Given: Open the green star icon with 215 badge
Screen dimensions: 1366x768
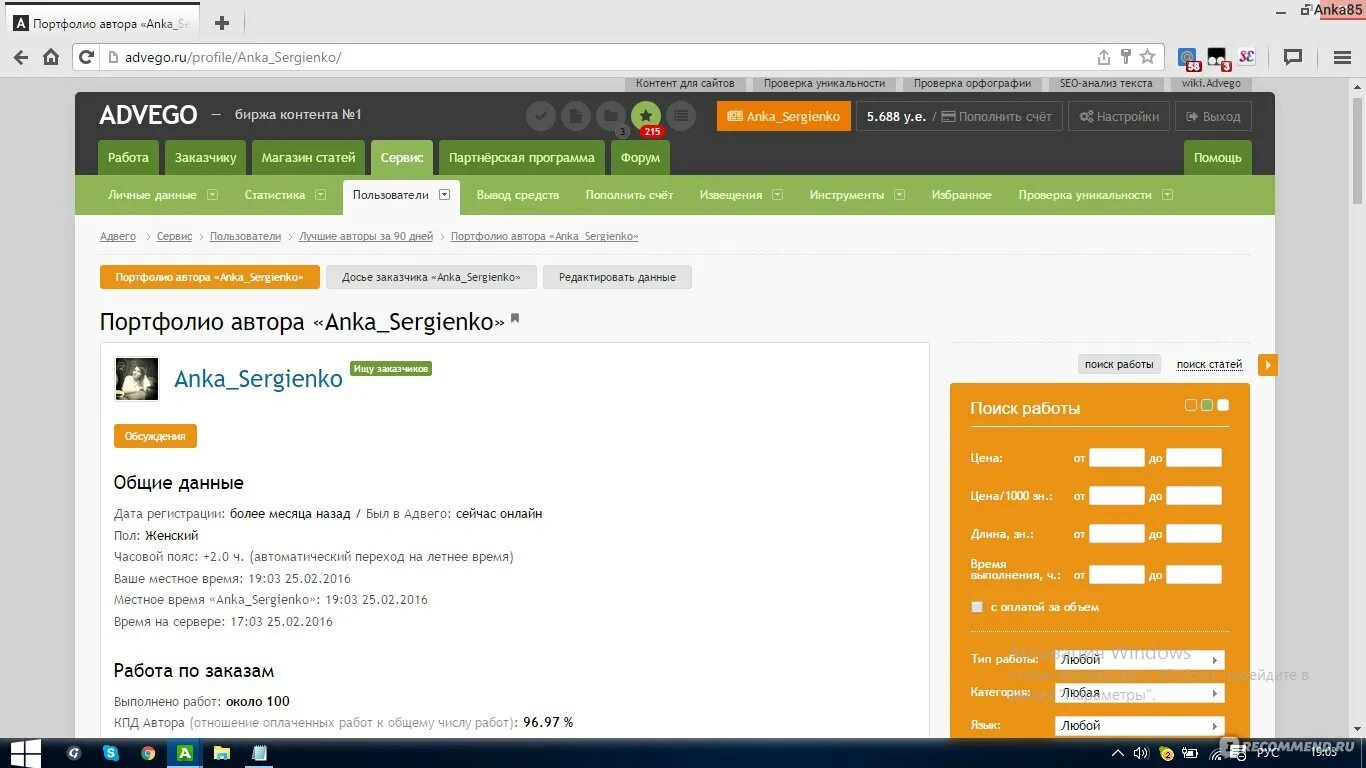Looking at the screenshot, I should [x=646, y=116].
